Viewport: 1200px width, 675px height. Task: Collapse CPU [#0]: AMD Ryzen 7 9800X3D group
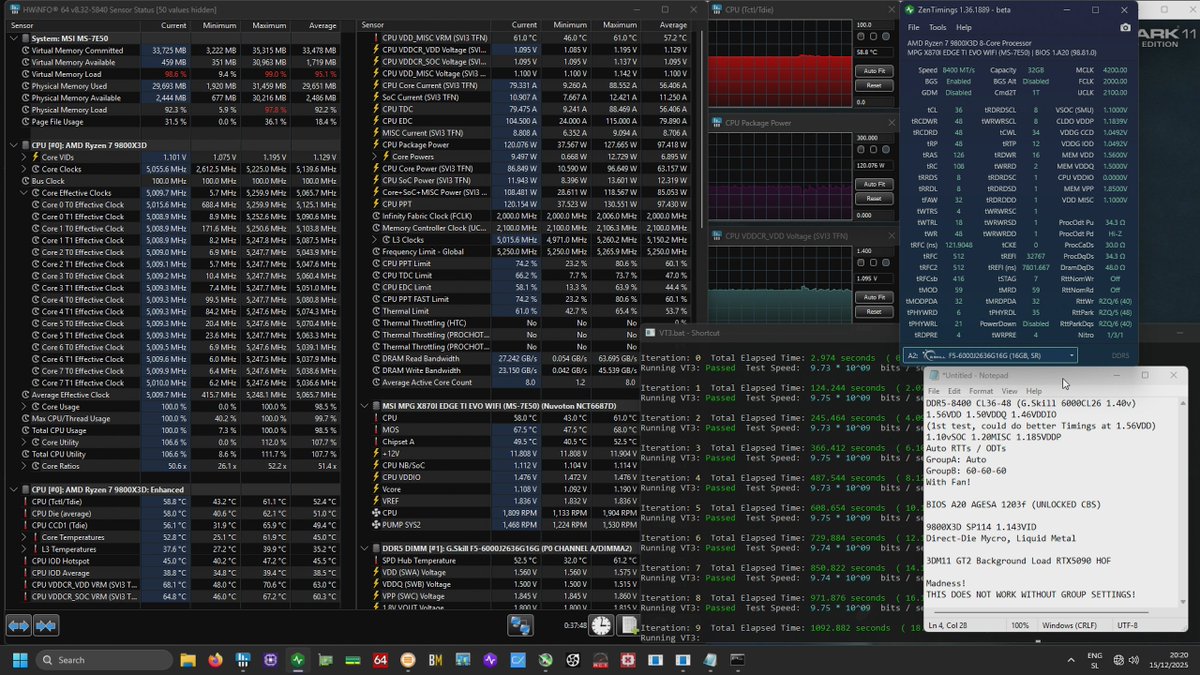tap(13, 145)
